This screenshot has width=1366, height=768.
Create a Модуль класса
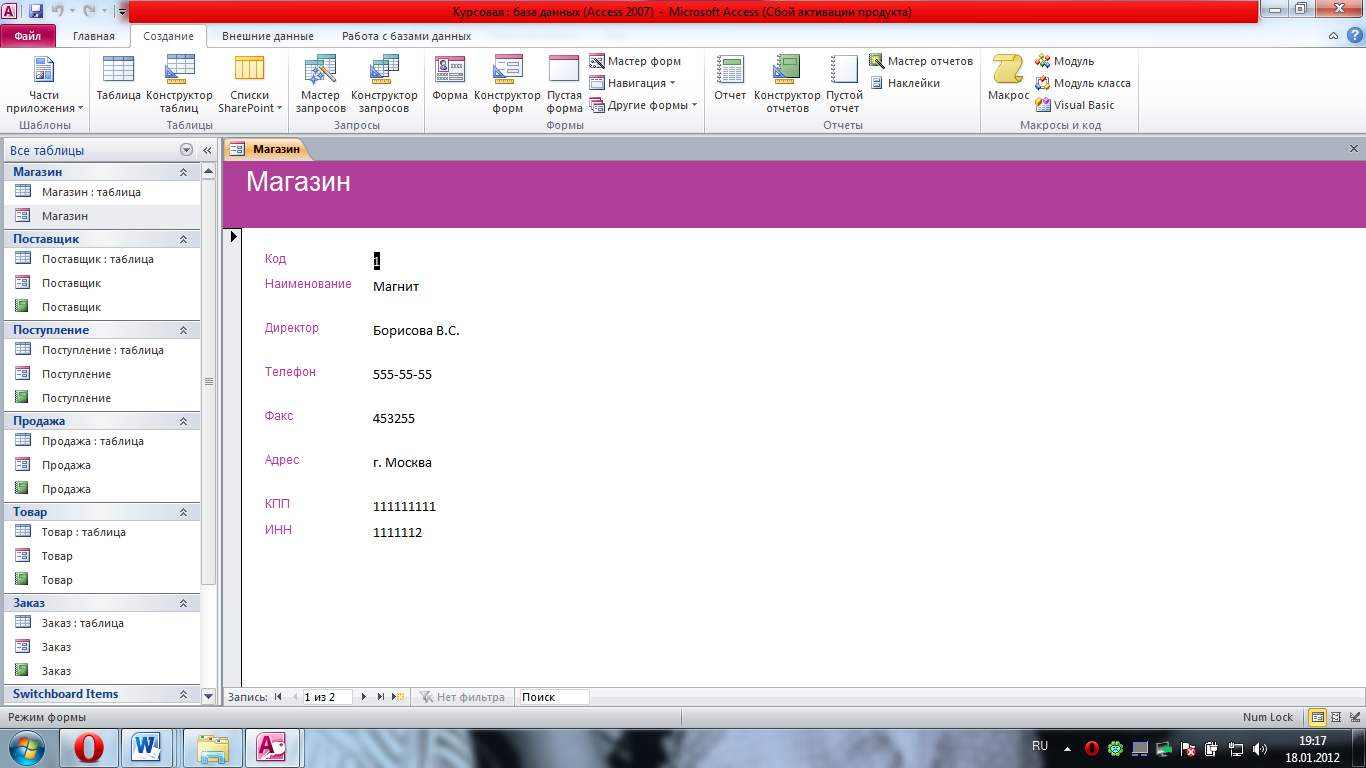coord(1083,83)
